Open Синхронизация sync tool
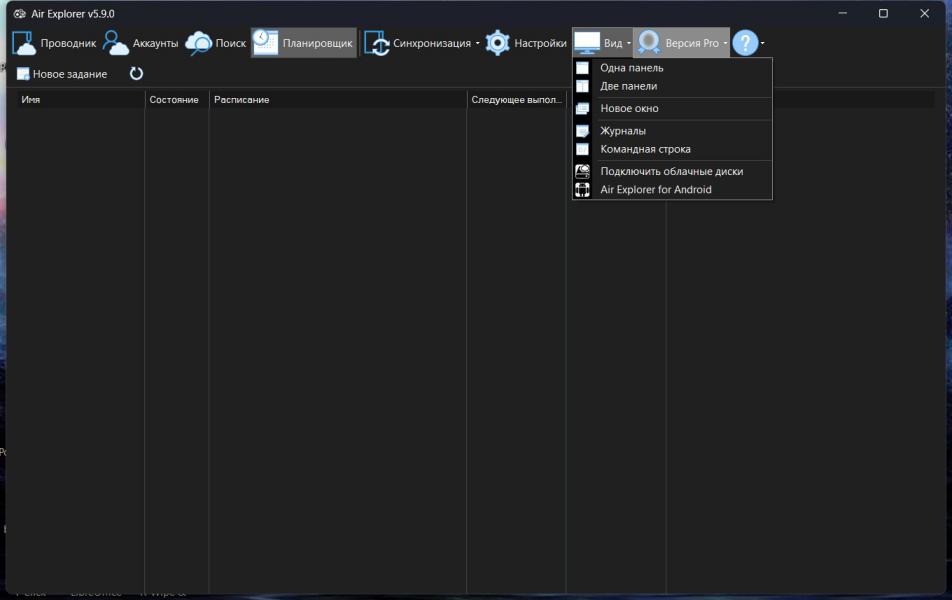 (x=418, y=43)
